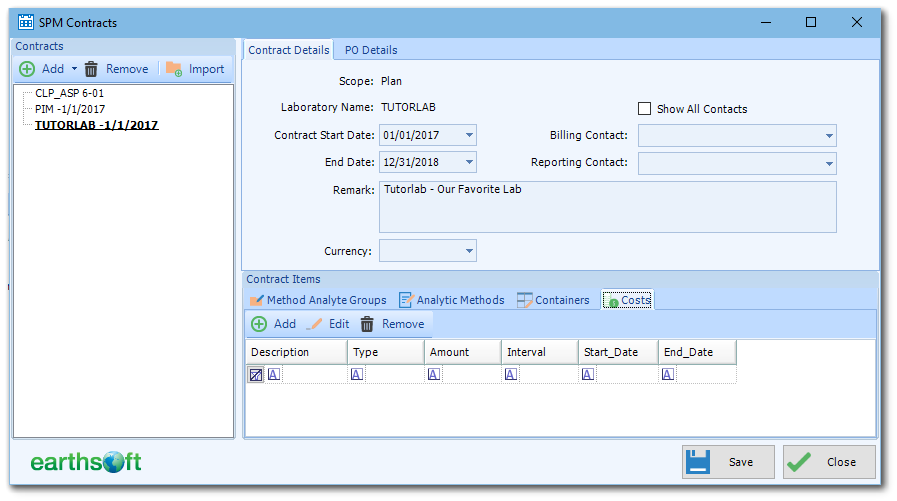Click the green Add icon in Contracts toolbar
The height and width of the screenshot is (501, 897).
click(x=27, y=69)
